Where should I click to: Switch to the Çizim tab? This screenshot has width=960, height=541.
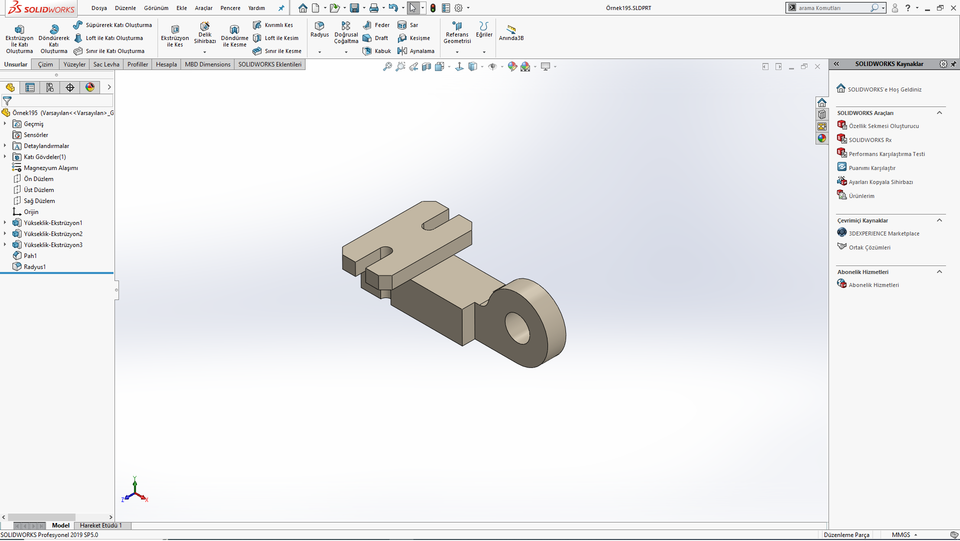[x=45, y=64]
